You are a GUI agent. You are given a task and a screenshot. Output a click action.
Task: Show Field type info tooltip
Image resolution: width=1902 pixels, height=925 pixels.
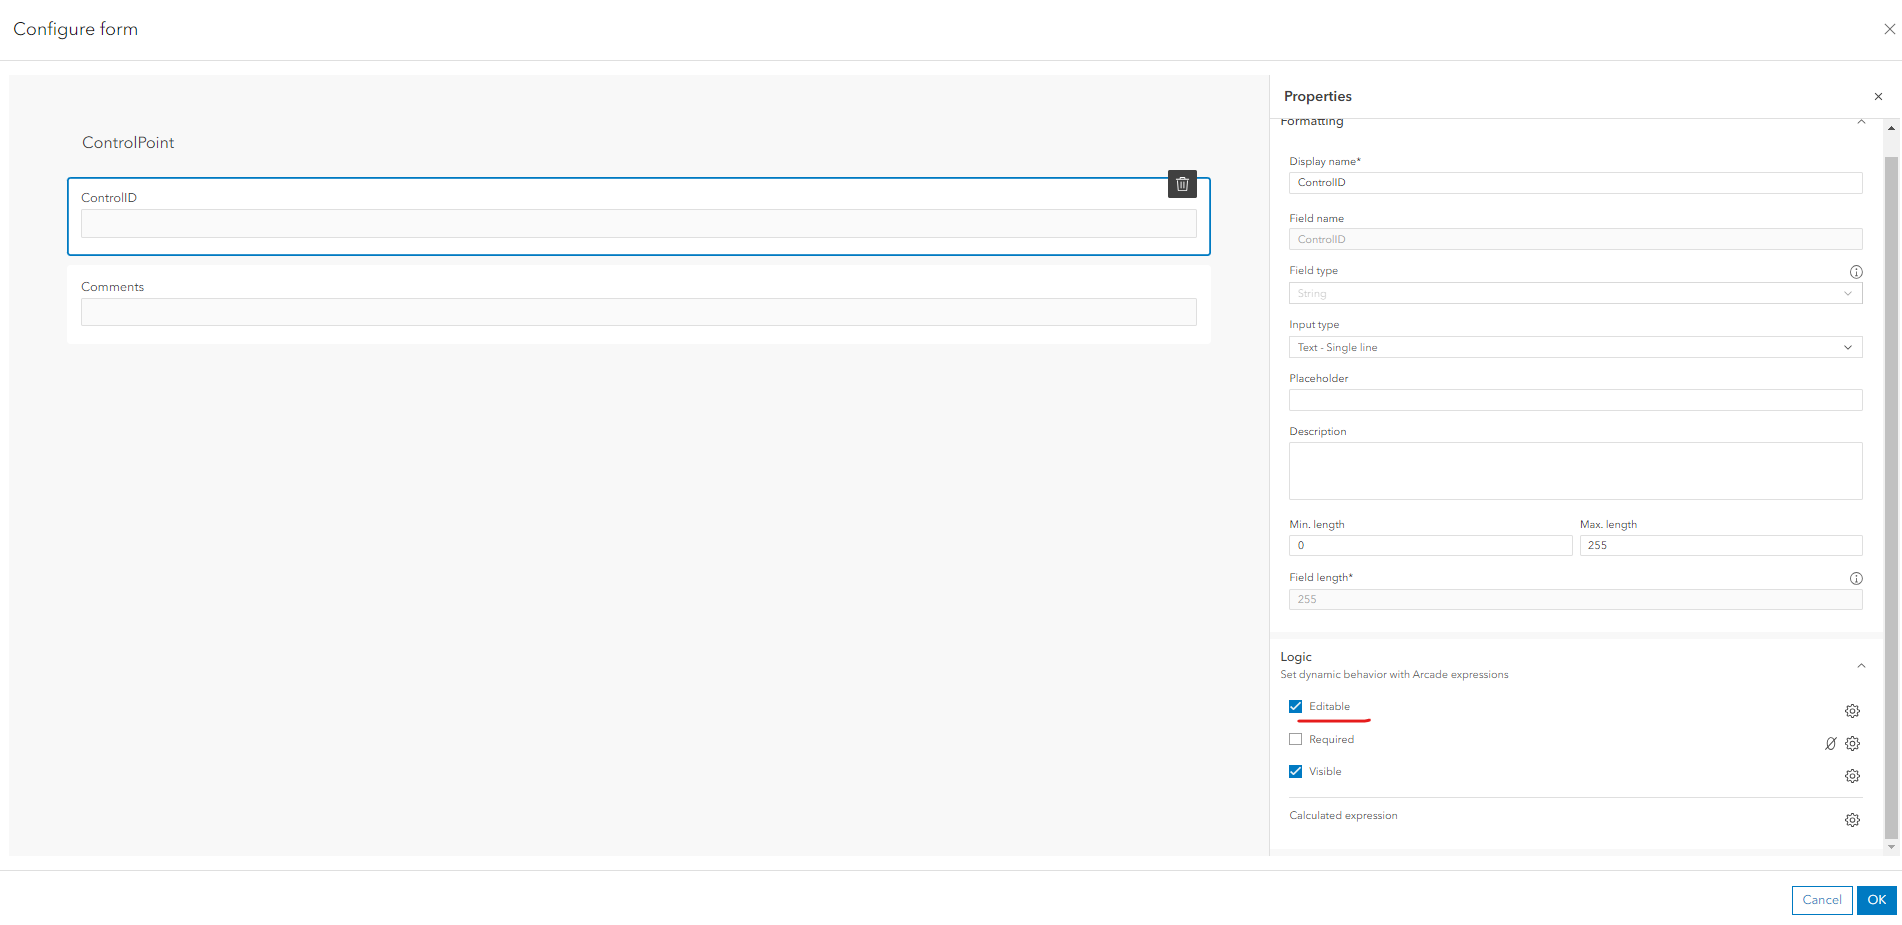point(1856,272)
